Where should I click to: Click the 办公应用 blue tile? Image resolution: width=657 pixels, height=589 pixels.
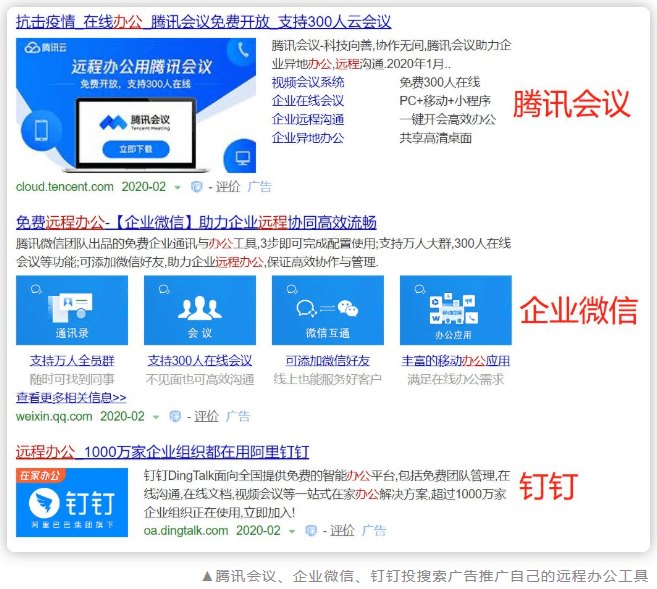(x=455, y=310)
